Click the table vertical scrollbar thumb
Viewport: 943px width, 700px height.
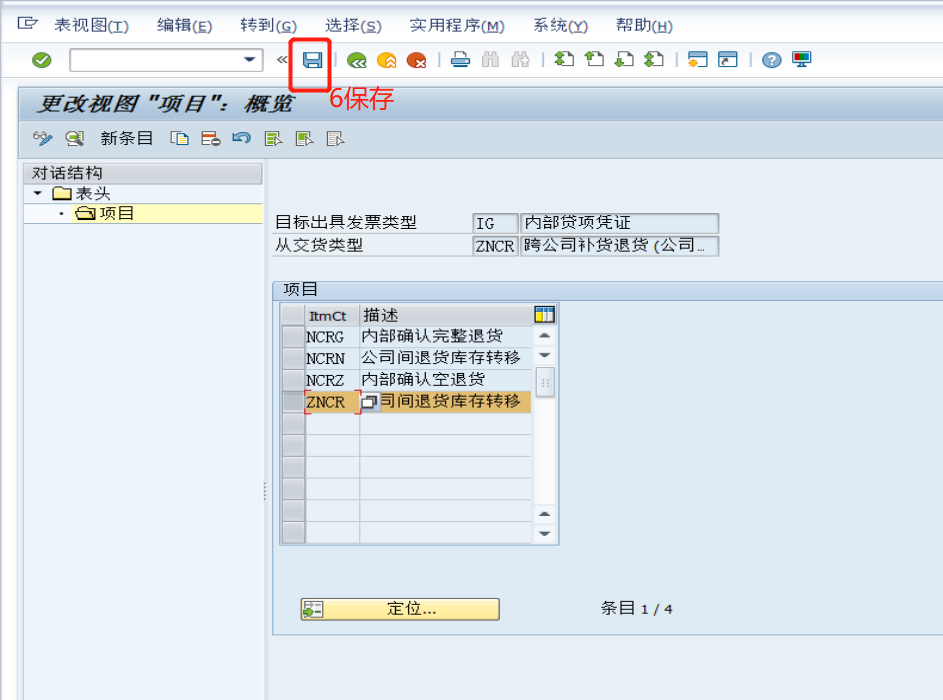point(545,382)
